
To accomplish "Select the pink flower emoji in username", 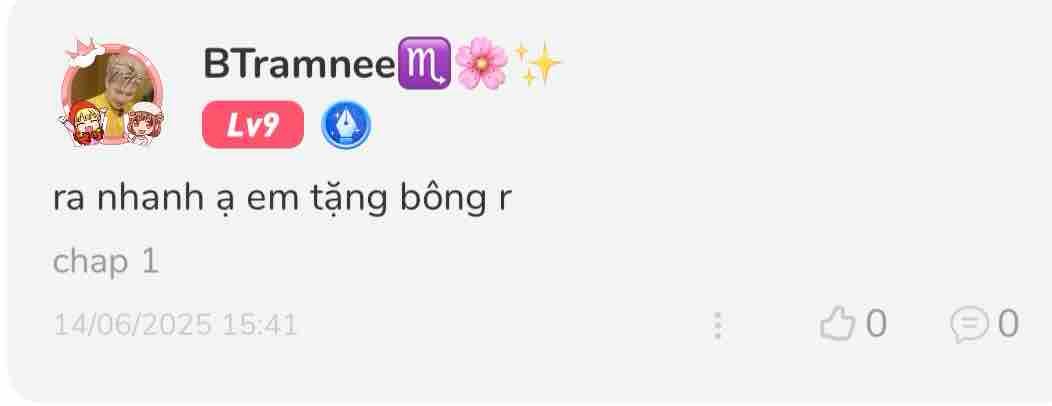I will point(481,64).
